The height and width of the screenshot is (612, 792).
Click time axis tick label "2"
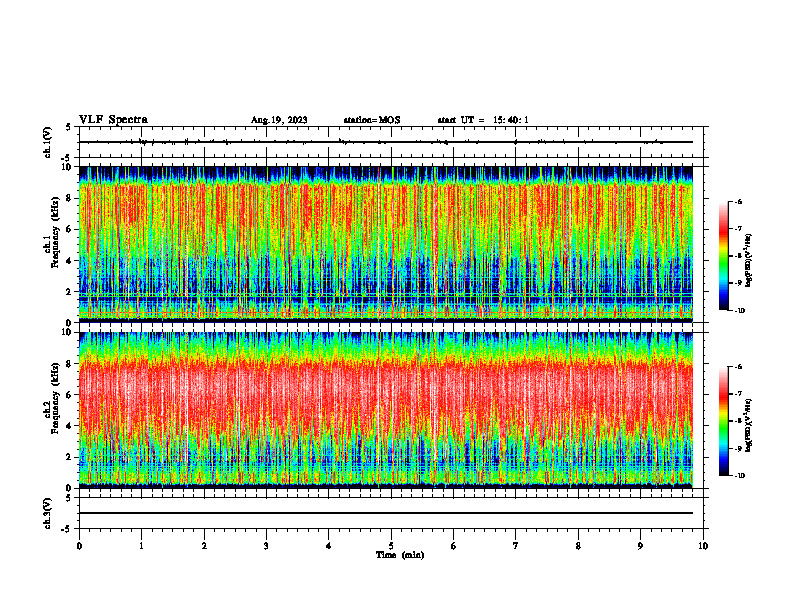coord(204,546)
